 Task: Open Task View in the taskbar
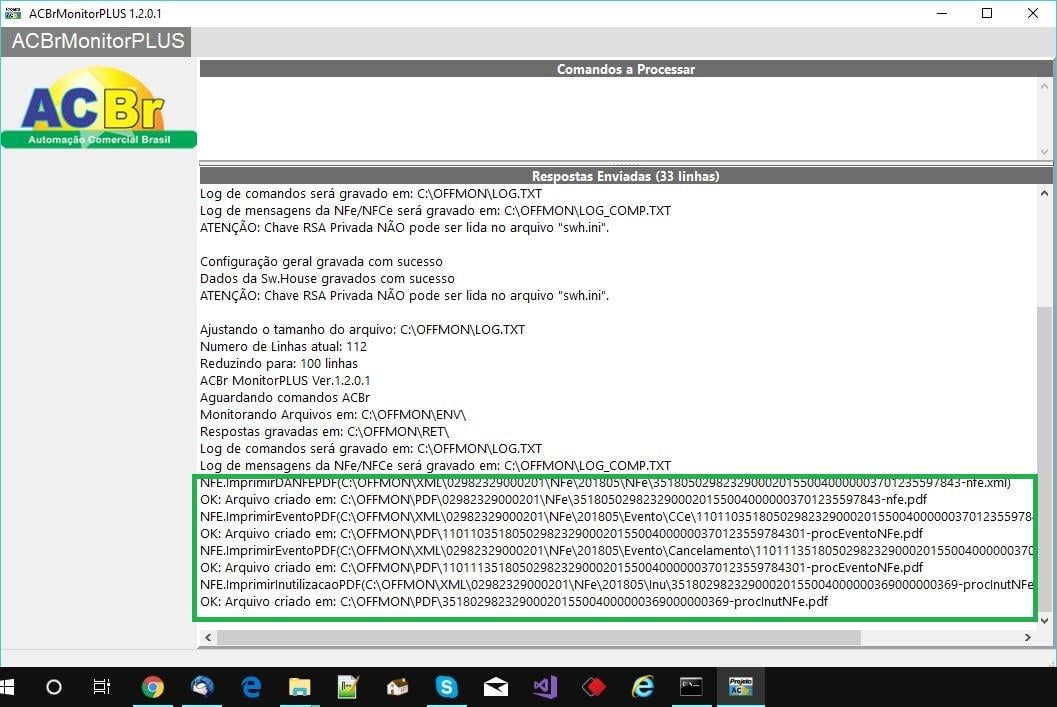(101, 687)
